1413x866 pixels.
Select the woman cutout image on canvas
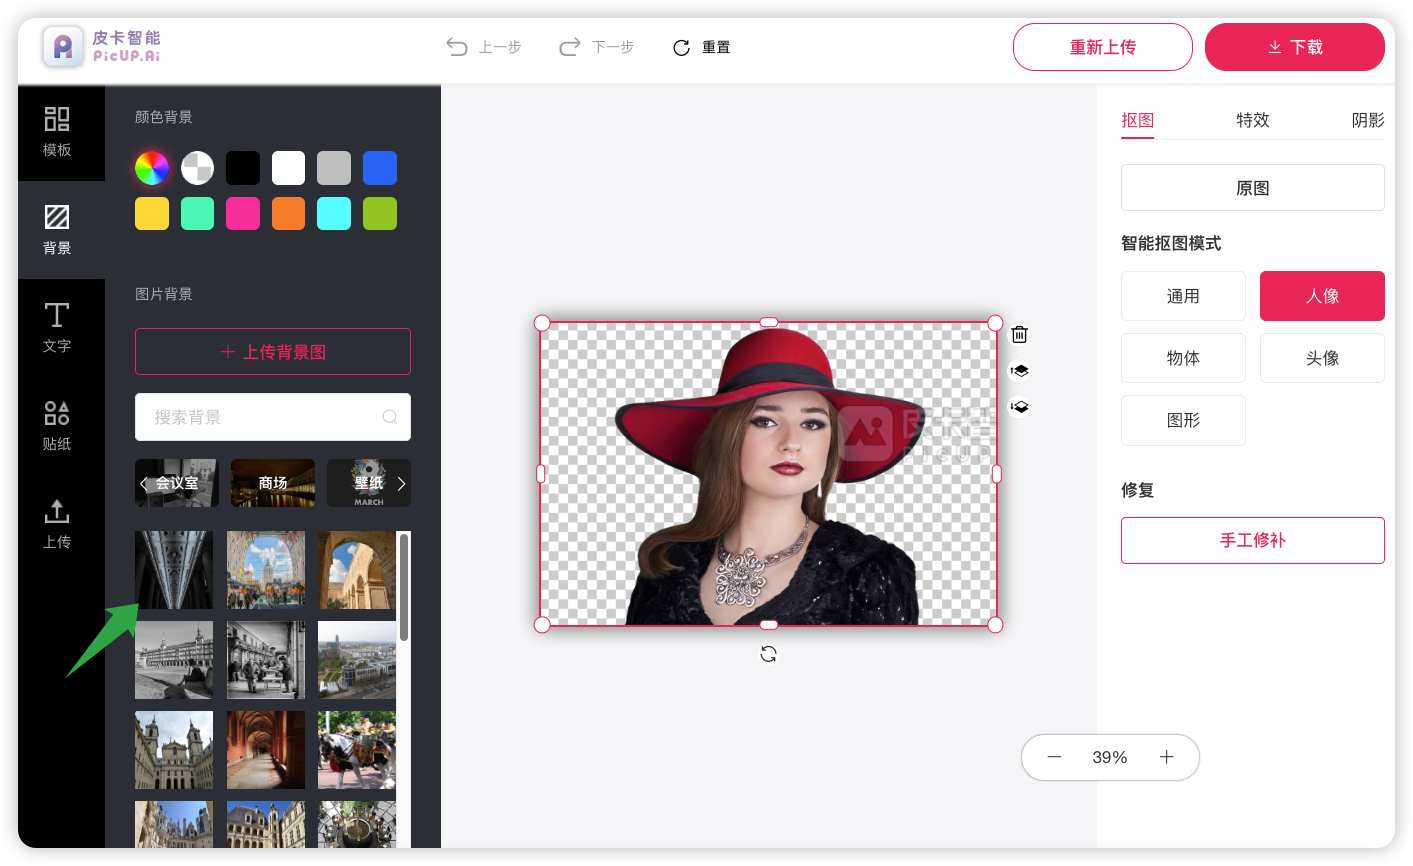pyautogui.click(x=768, y=474)
